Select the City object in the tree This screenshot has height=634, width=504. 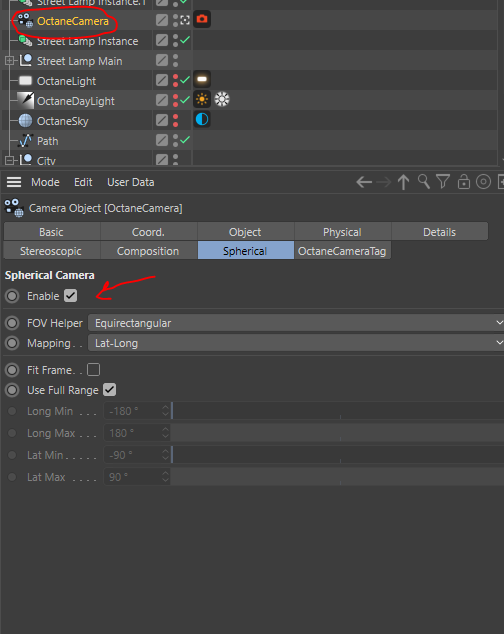click(46, 161)
